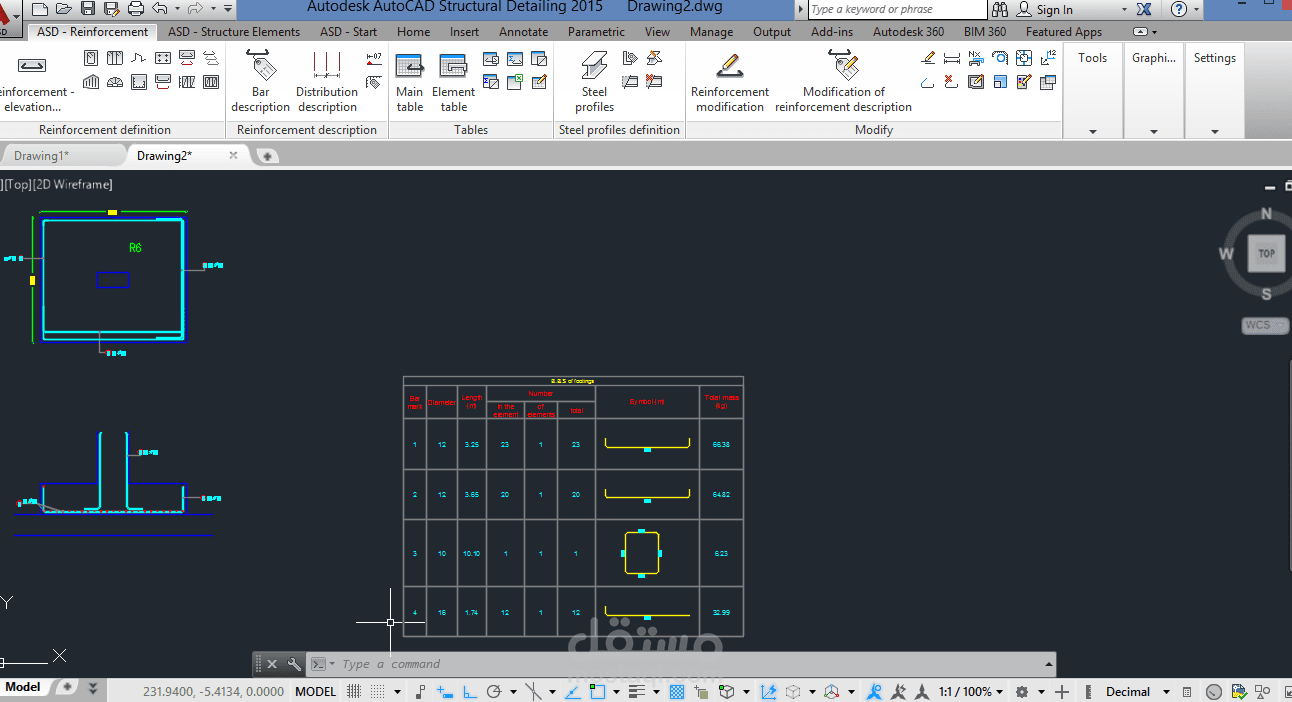Click the "R6" label in the footing plan
Viewport: 1292px width, 702px height.
point(135,248)
